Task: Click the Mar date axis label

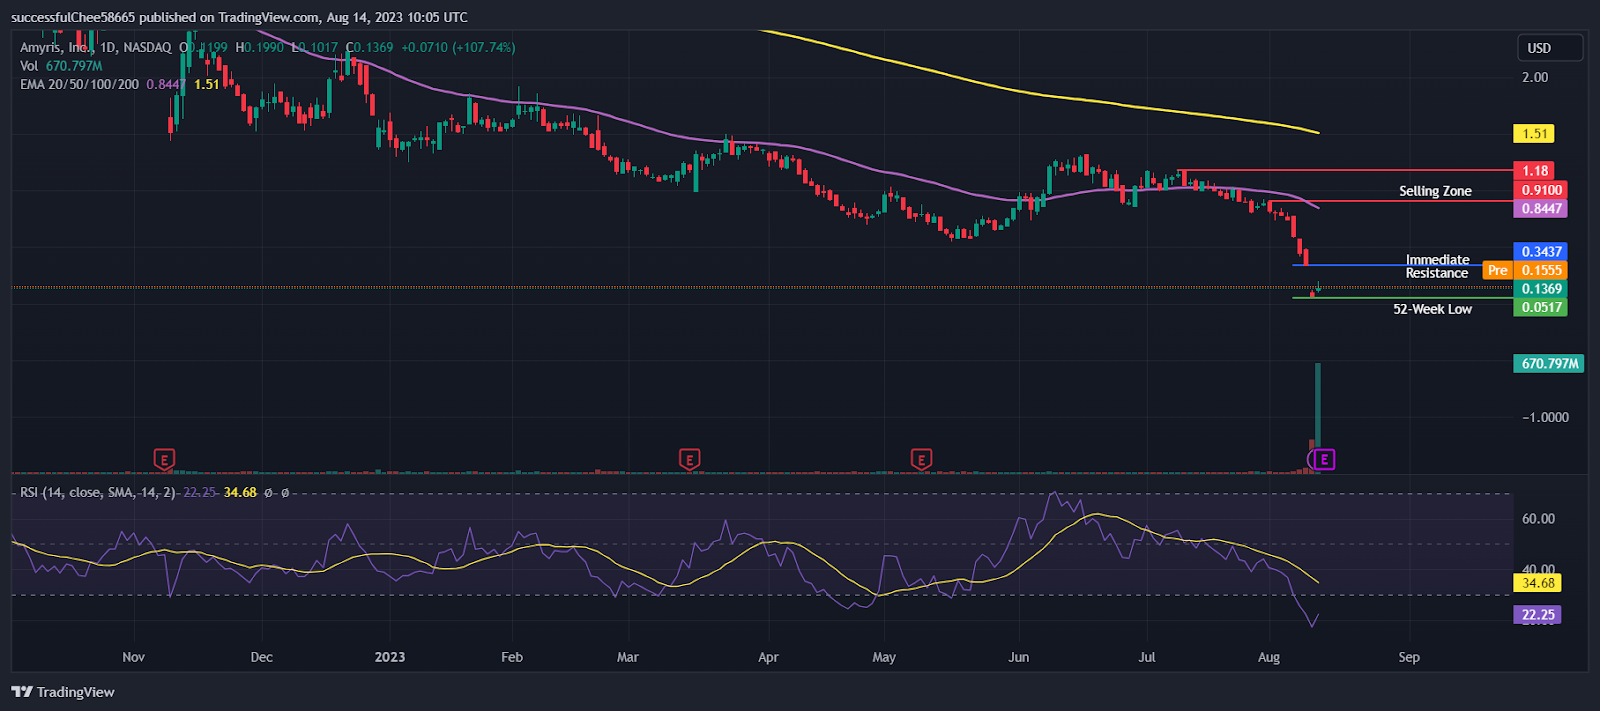Action: (x=627, y=657)
